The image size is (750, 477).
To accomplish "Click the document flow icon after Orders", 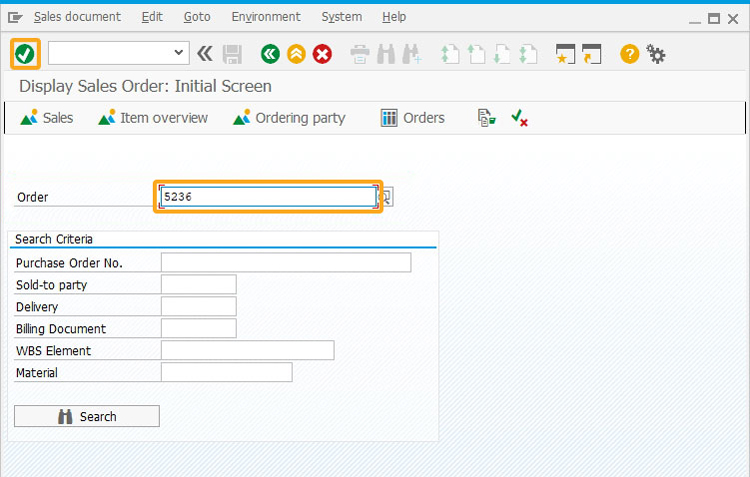I will click(486, 118).
